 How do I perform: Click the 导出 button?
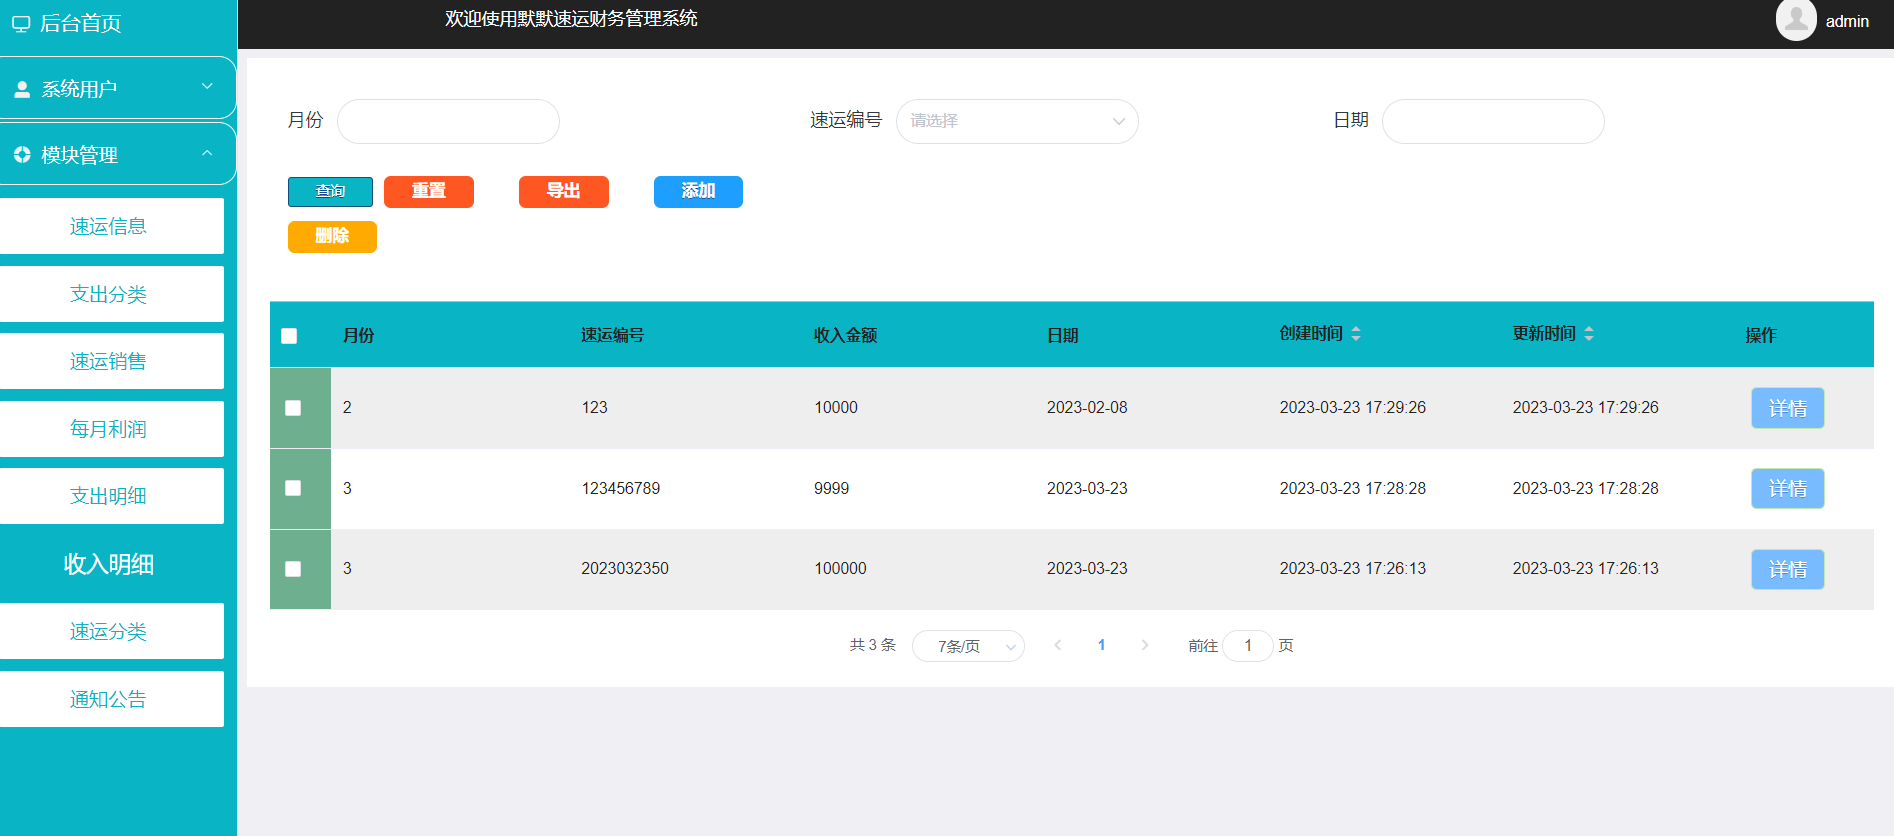coord(564,192)
